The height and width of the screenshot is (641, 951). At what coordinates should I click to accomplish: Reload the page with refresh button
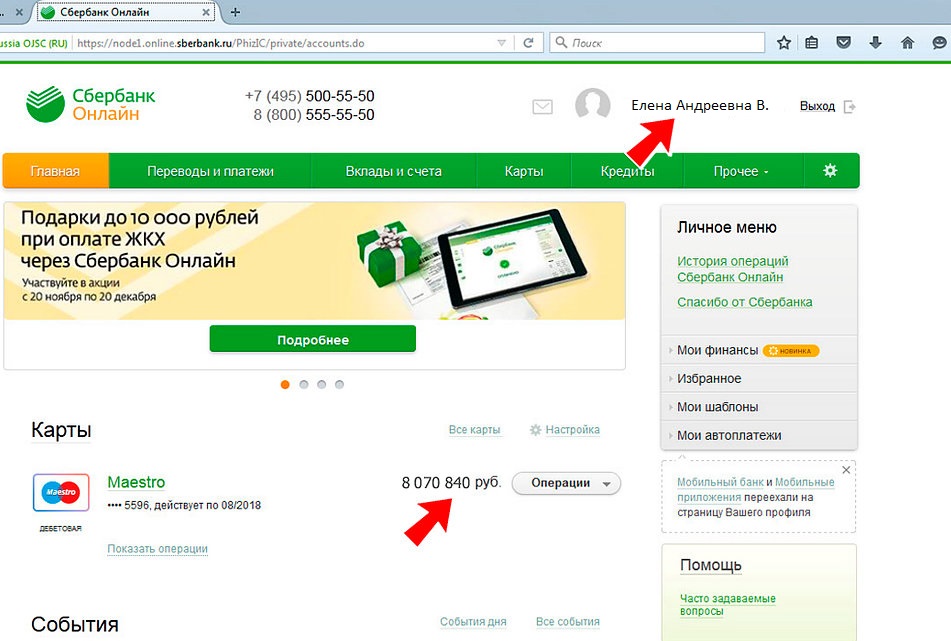pos(530,43)
